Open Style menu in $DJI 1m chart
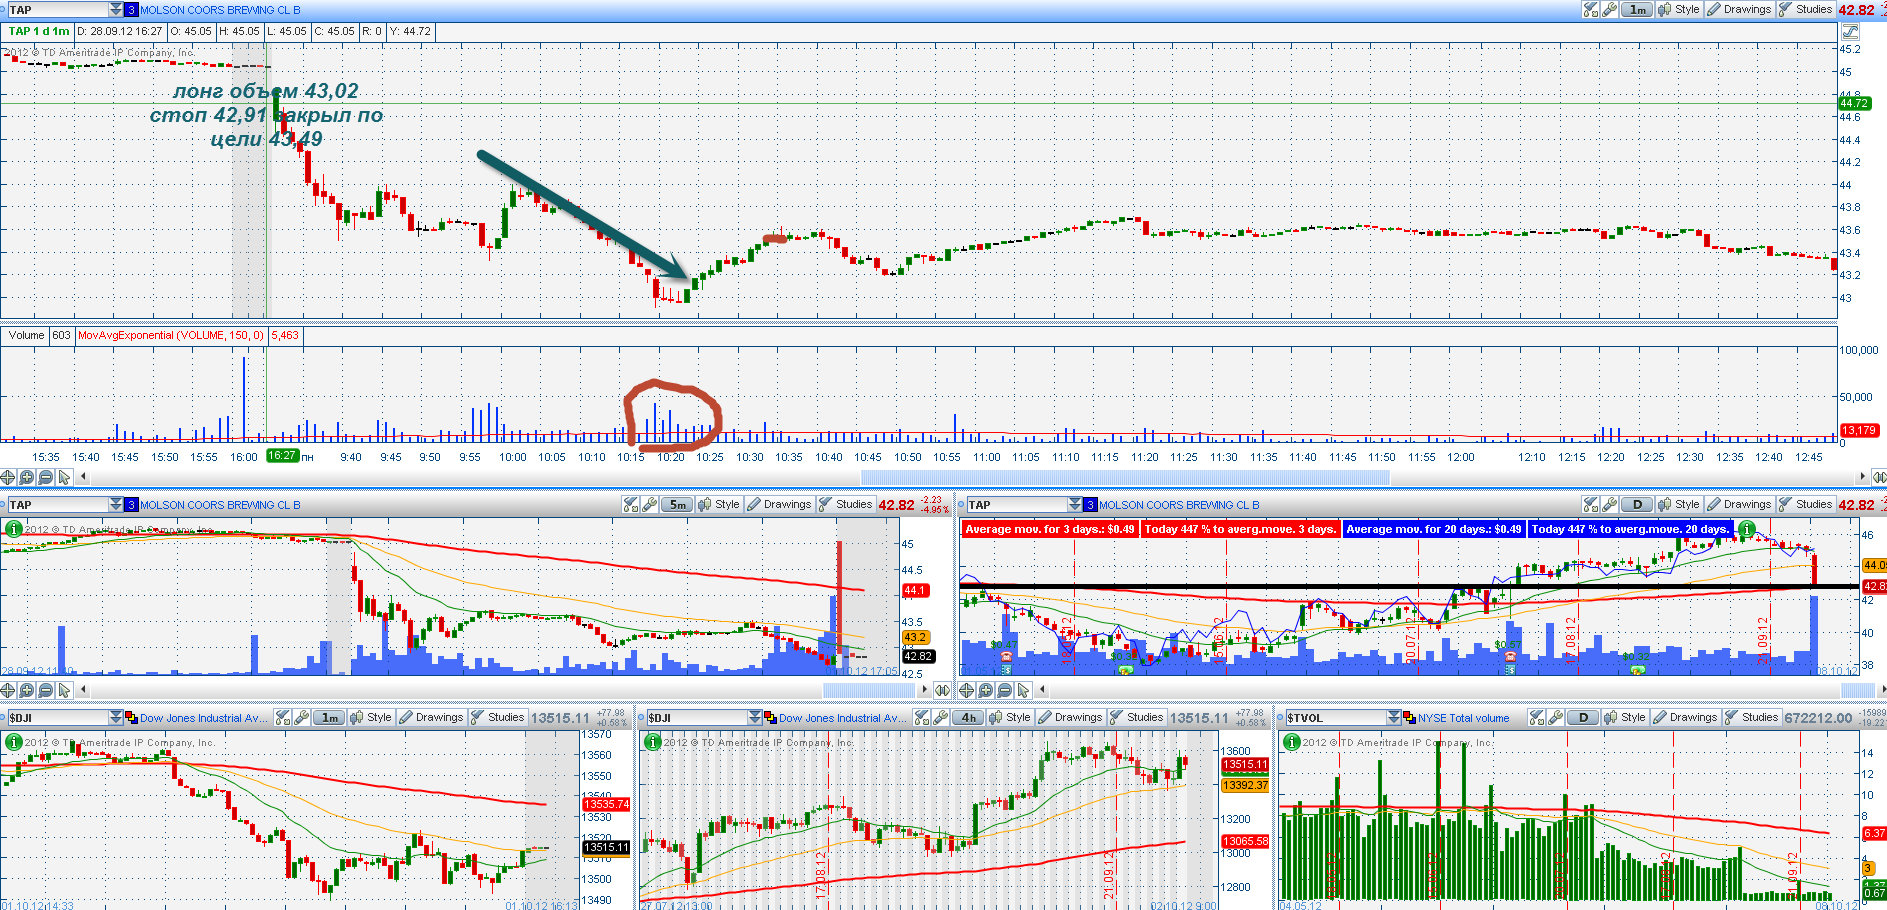The height and width of the screenshot is (910, 1887). (x=371, y=717)
